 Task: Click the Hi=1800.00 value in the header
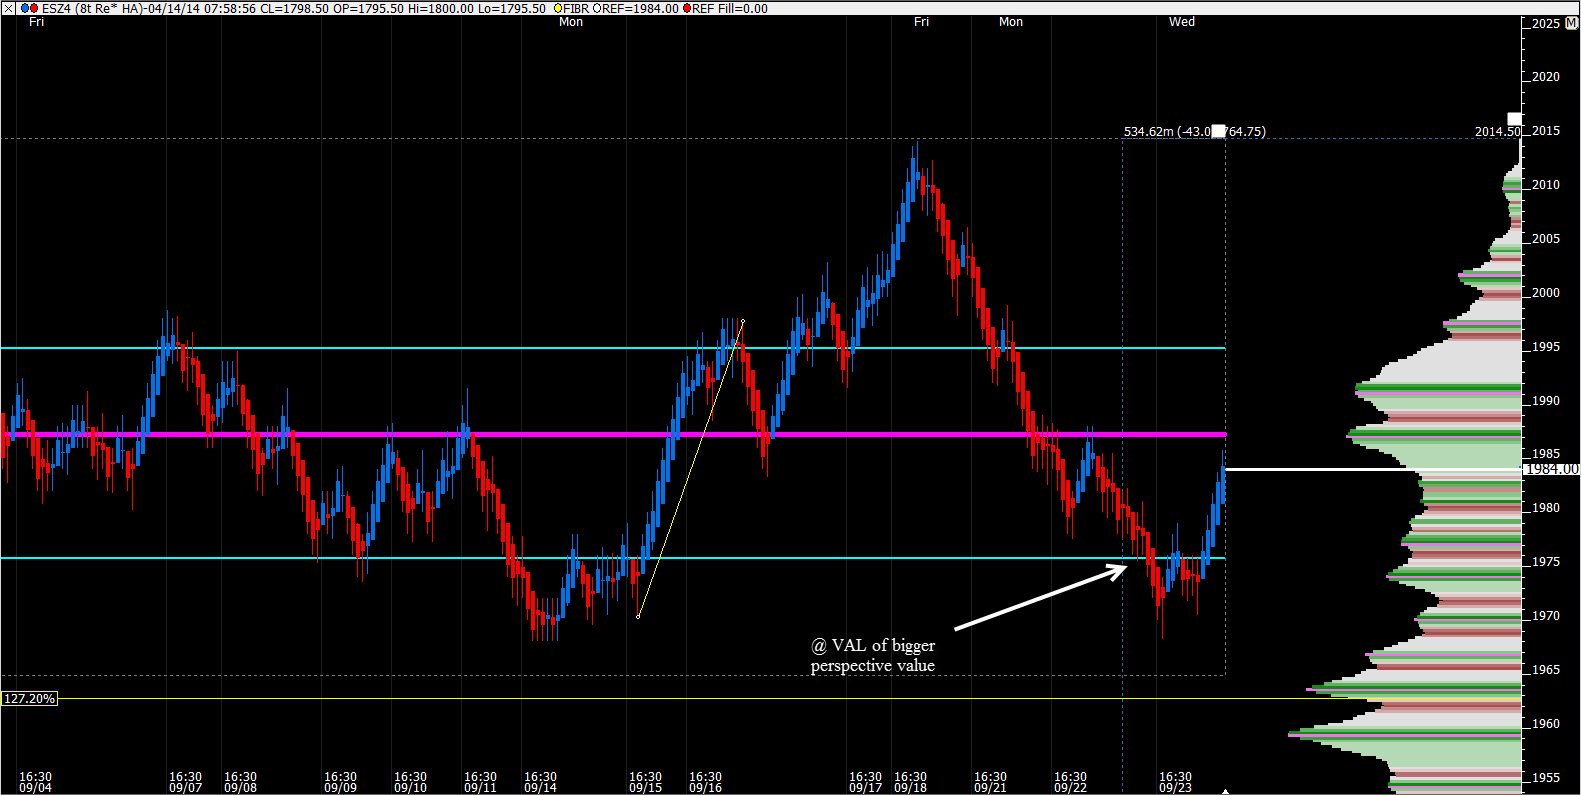440,8
